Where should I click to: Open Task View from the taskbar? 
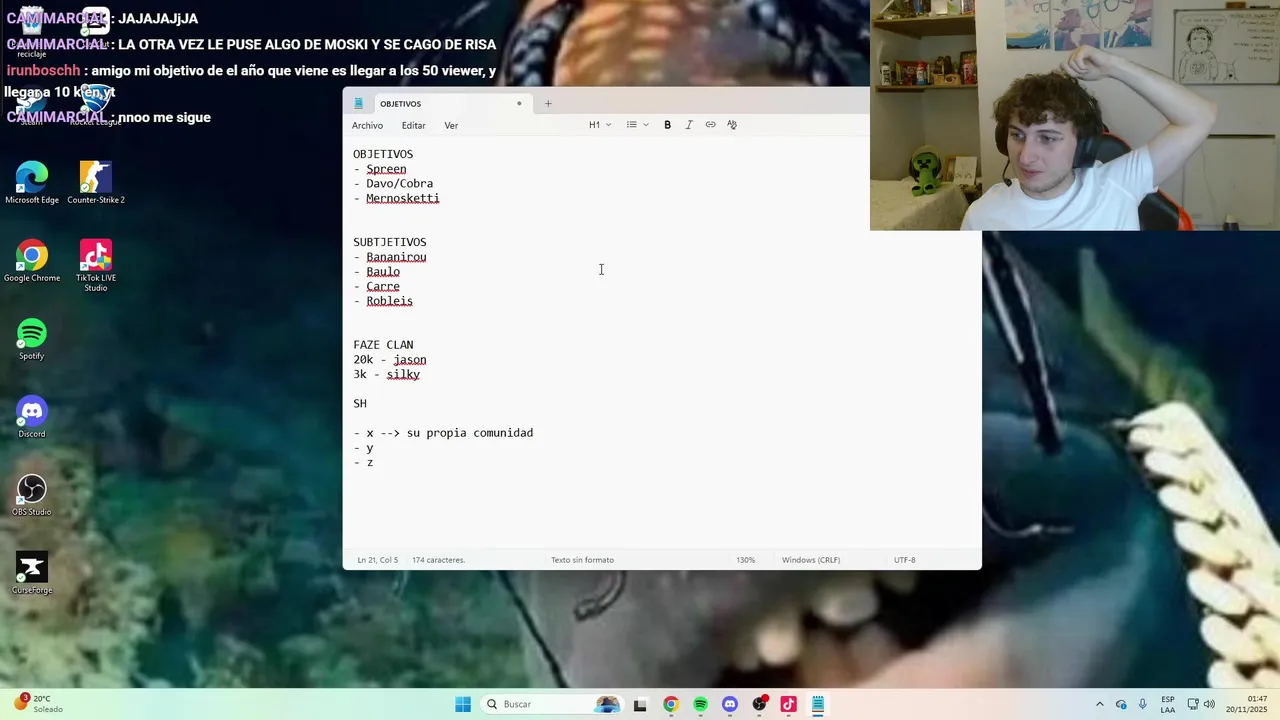point(640,704)
